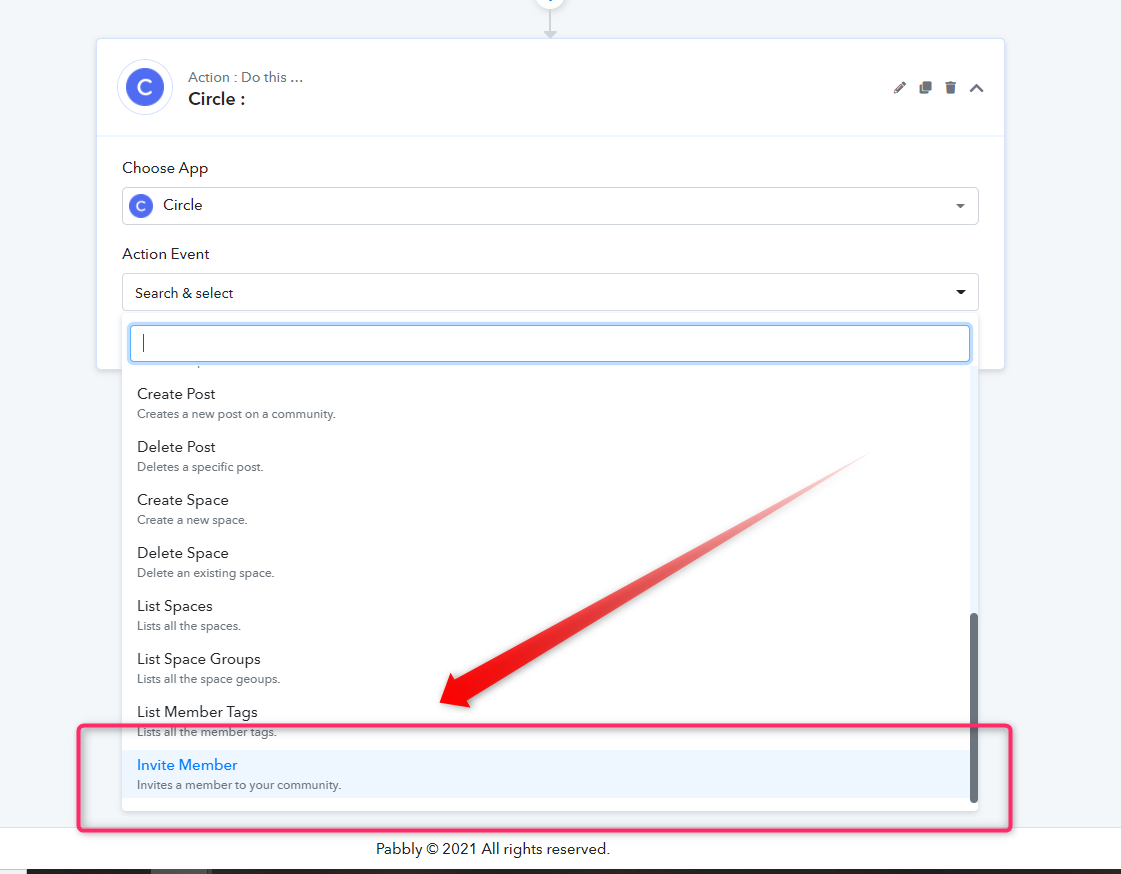The image size is (1121, 874).
Task: Click 'Deletes a specific post.' description
Action: (x=200, y=467)
